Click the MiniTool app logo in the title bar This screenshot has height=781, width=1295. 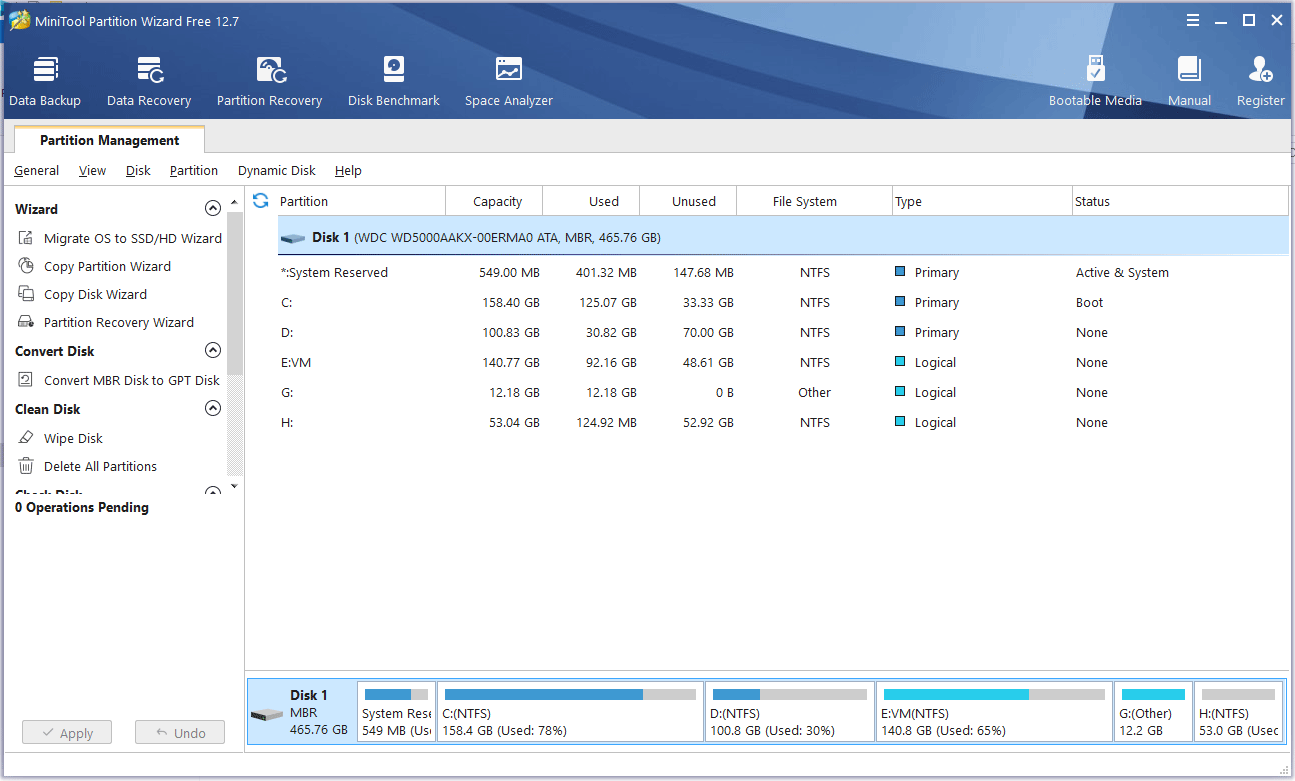20,21
